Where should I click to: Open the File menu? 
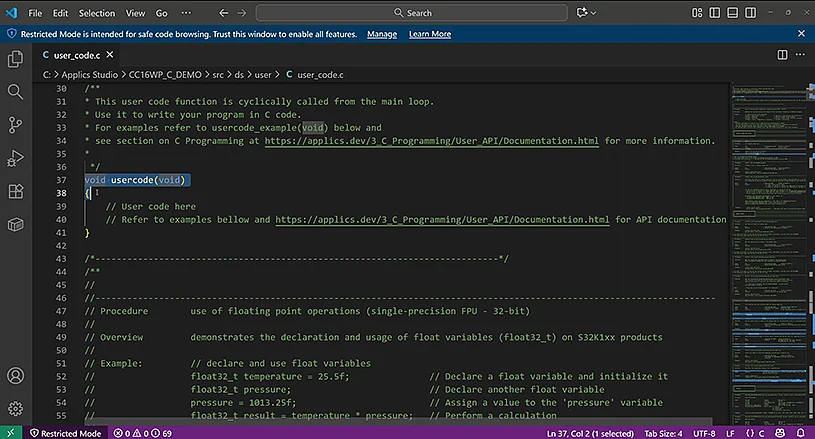[x=35, y=13]
